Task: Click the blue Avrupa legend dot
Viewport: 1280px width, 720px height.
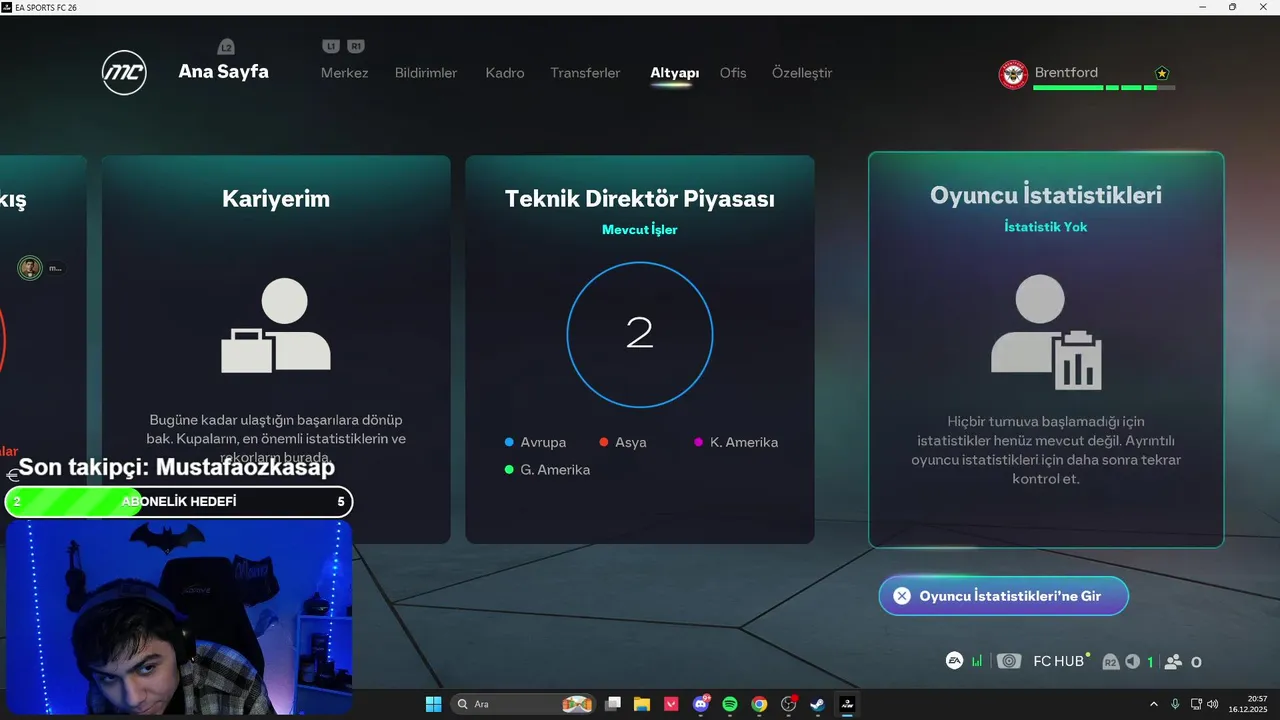Action: pos(509,442)
